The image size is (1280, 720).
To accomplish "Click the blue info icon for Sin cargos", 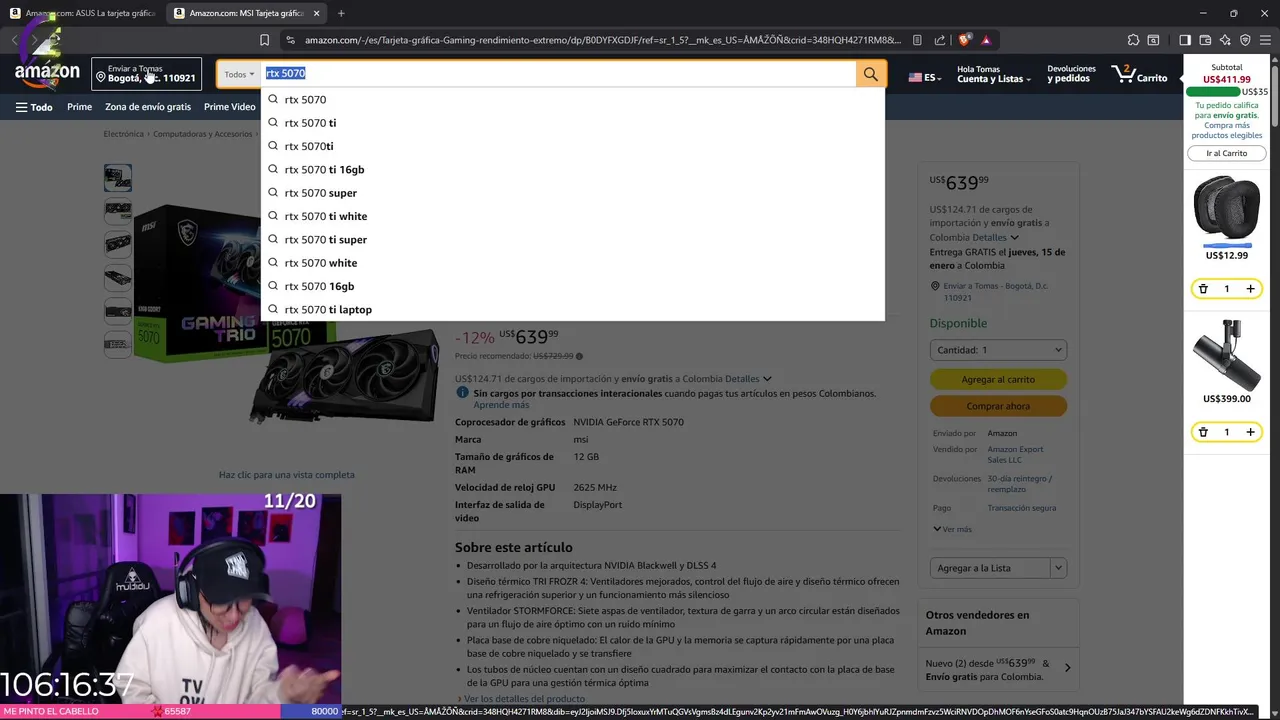I will [462, 393].
